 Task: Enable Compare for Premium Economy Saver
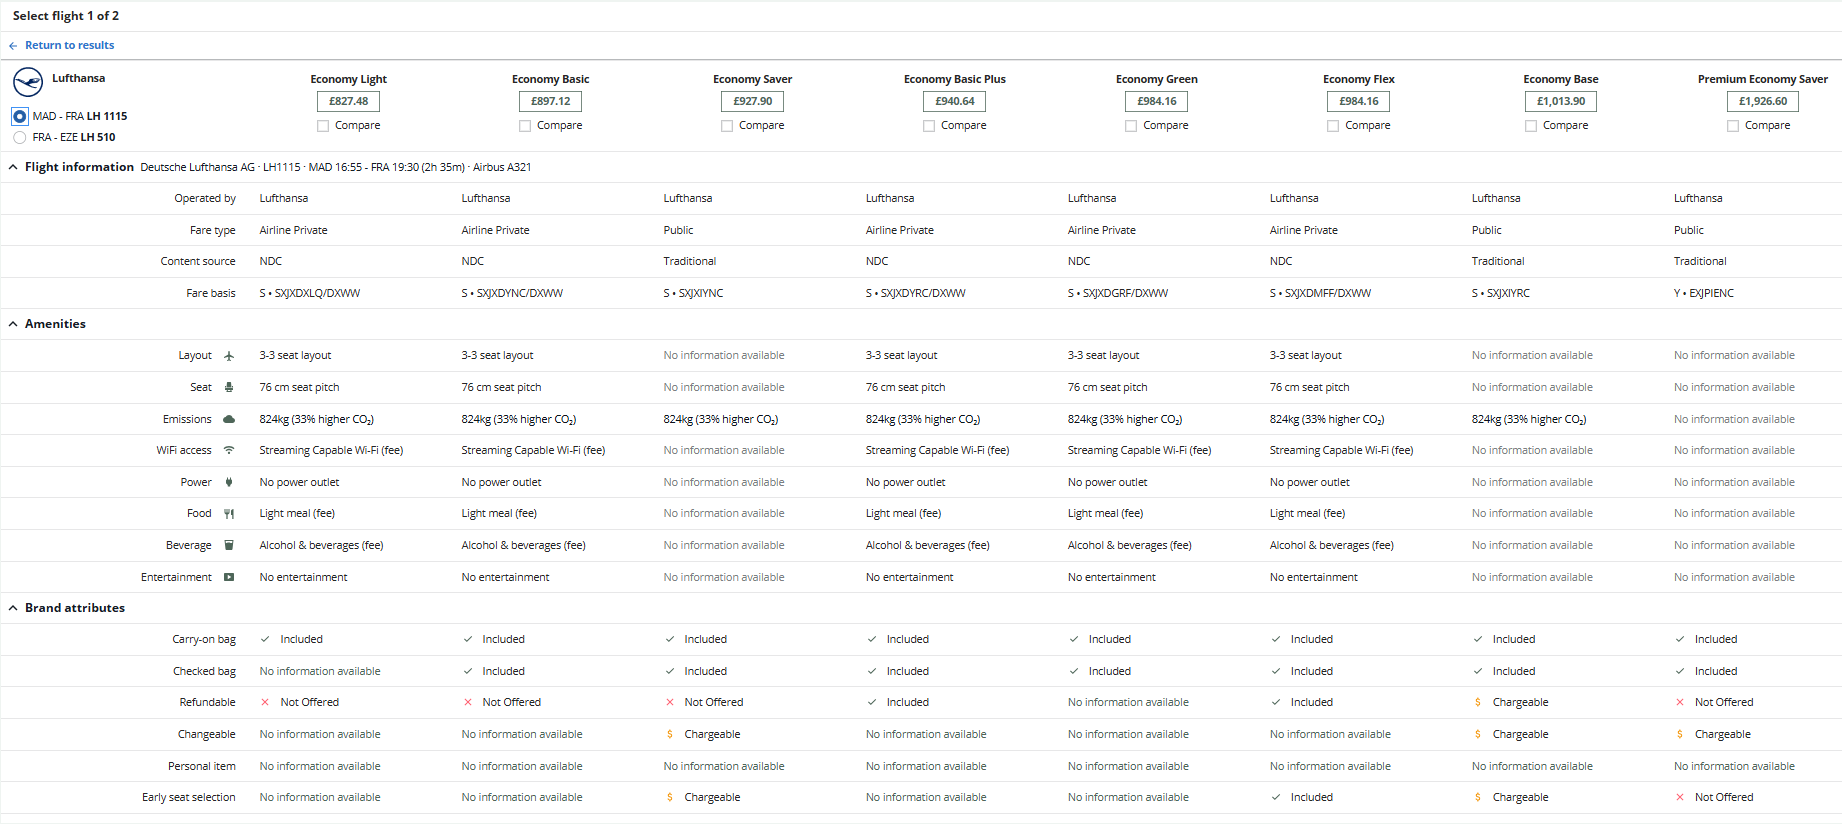coord(1733,126)
